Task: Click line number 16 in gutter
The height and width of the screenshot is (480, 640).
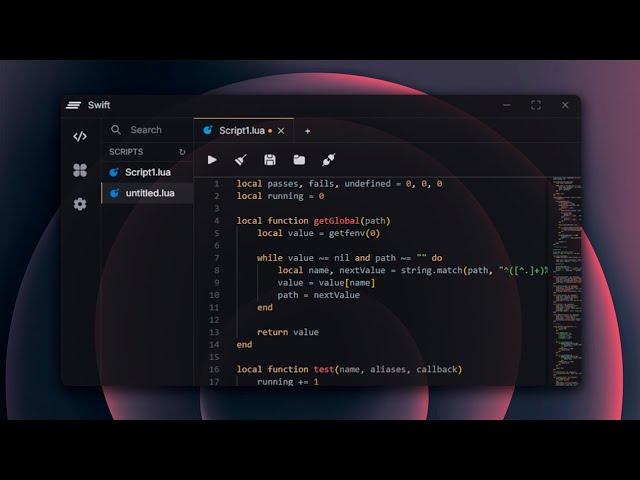Action: click(214, 369)
